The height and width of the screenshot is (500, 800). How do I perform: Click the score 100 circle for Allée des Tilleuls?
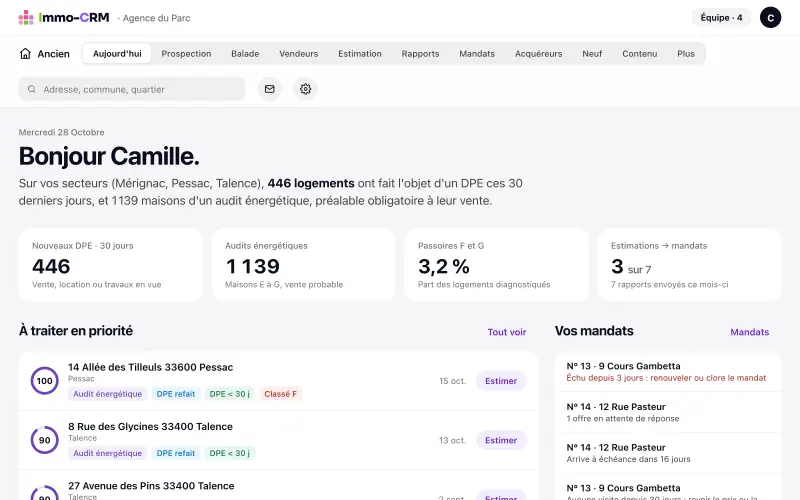tap(44, 381)
